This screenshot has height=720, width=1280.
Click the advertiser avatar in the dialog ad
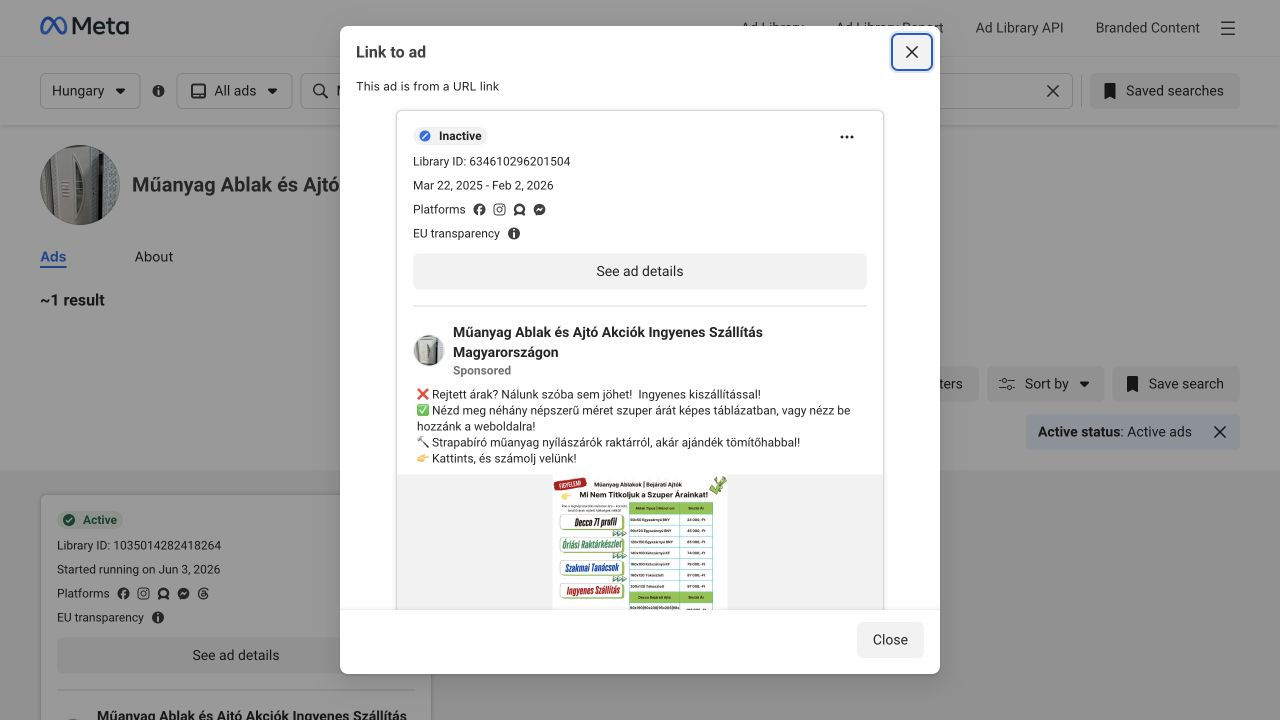pyautogui.click(x=429, y=350)
